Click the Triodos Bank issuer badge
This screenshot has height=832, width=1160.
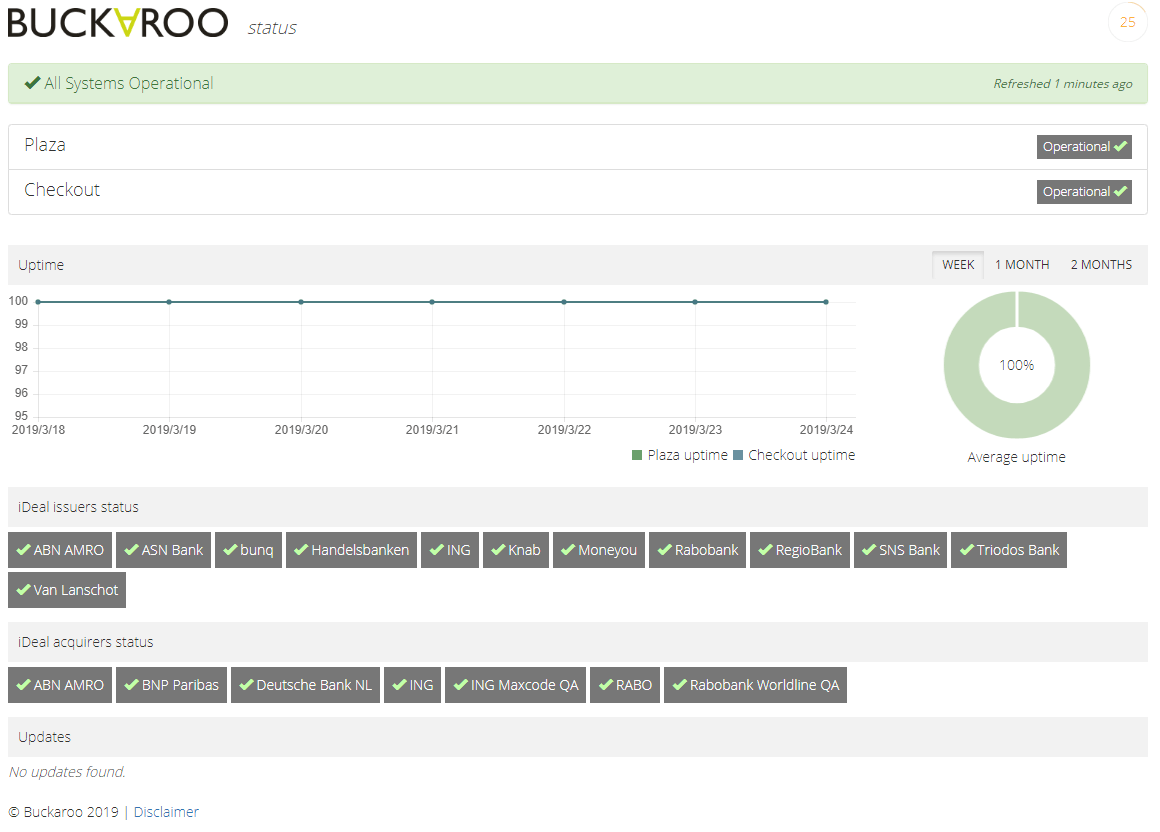click(x=1009, y=550)
